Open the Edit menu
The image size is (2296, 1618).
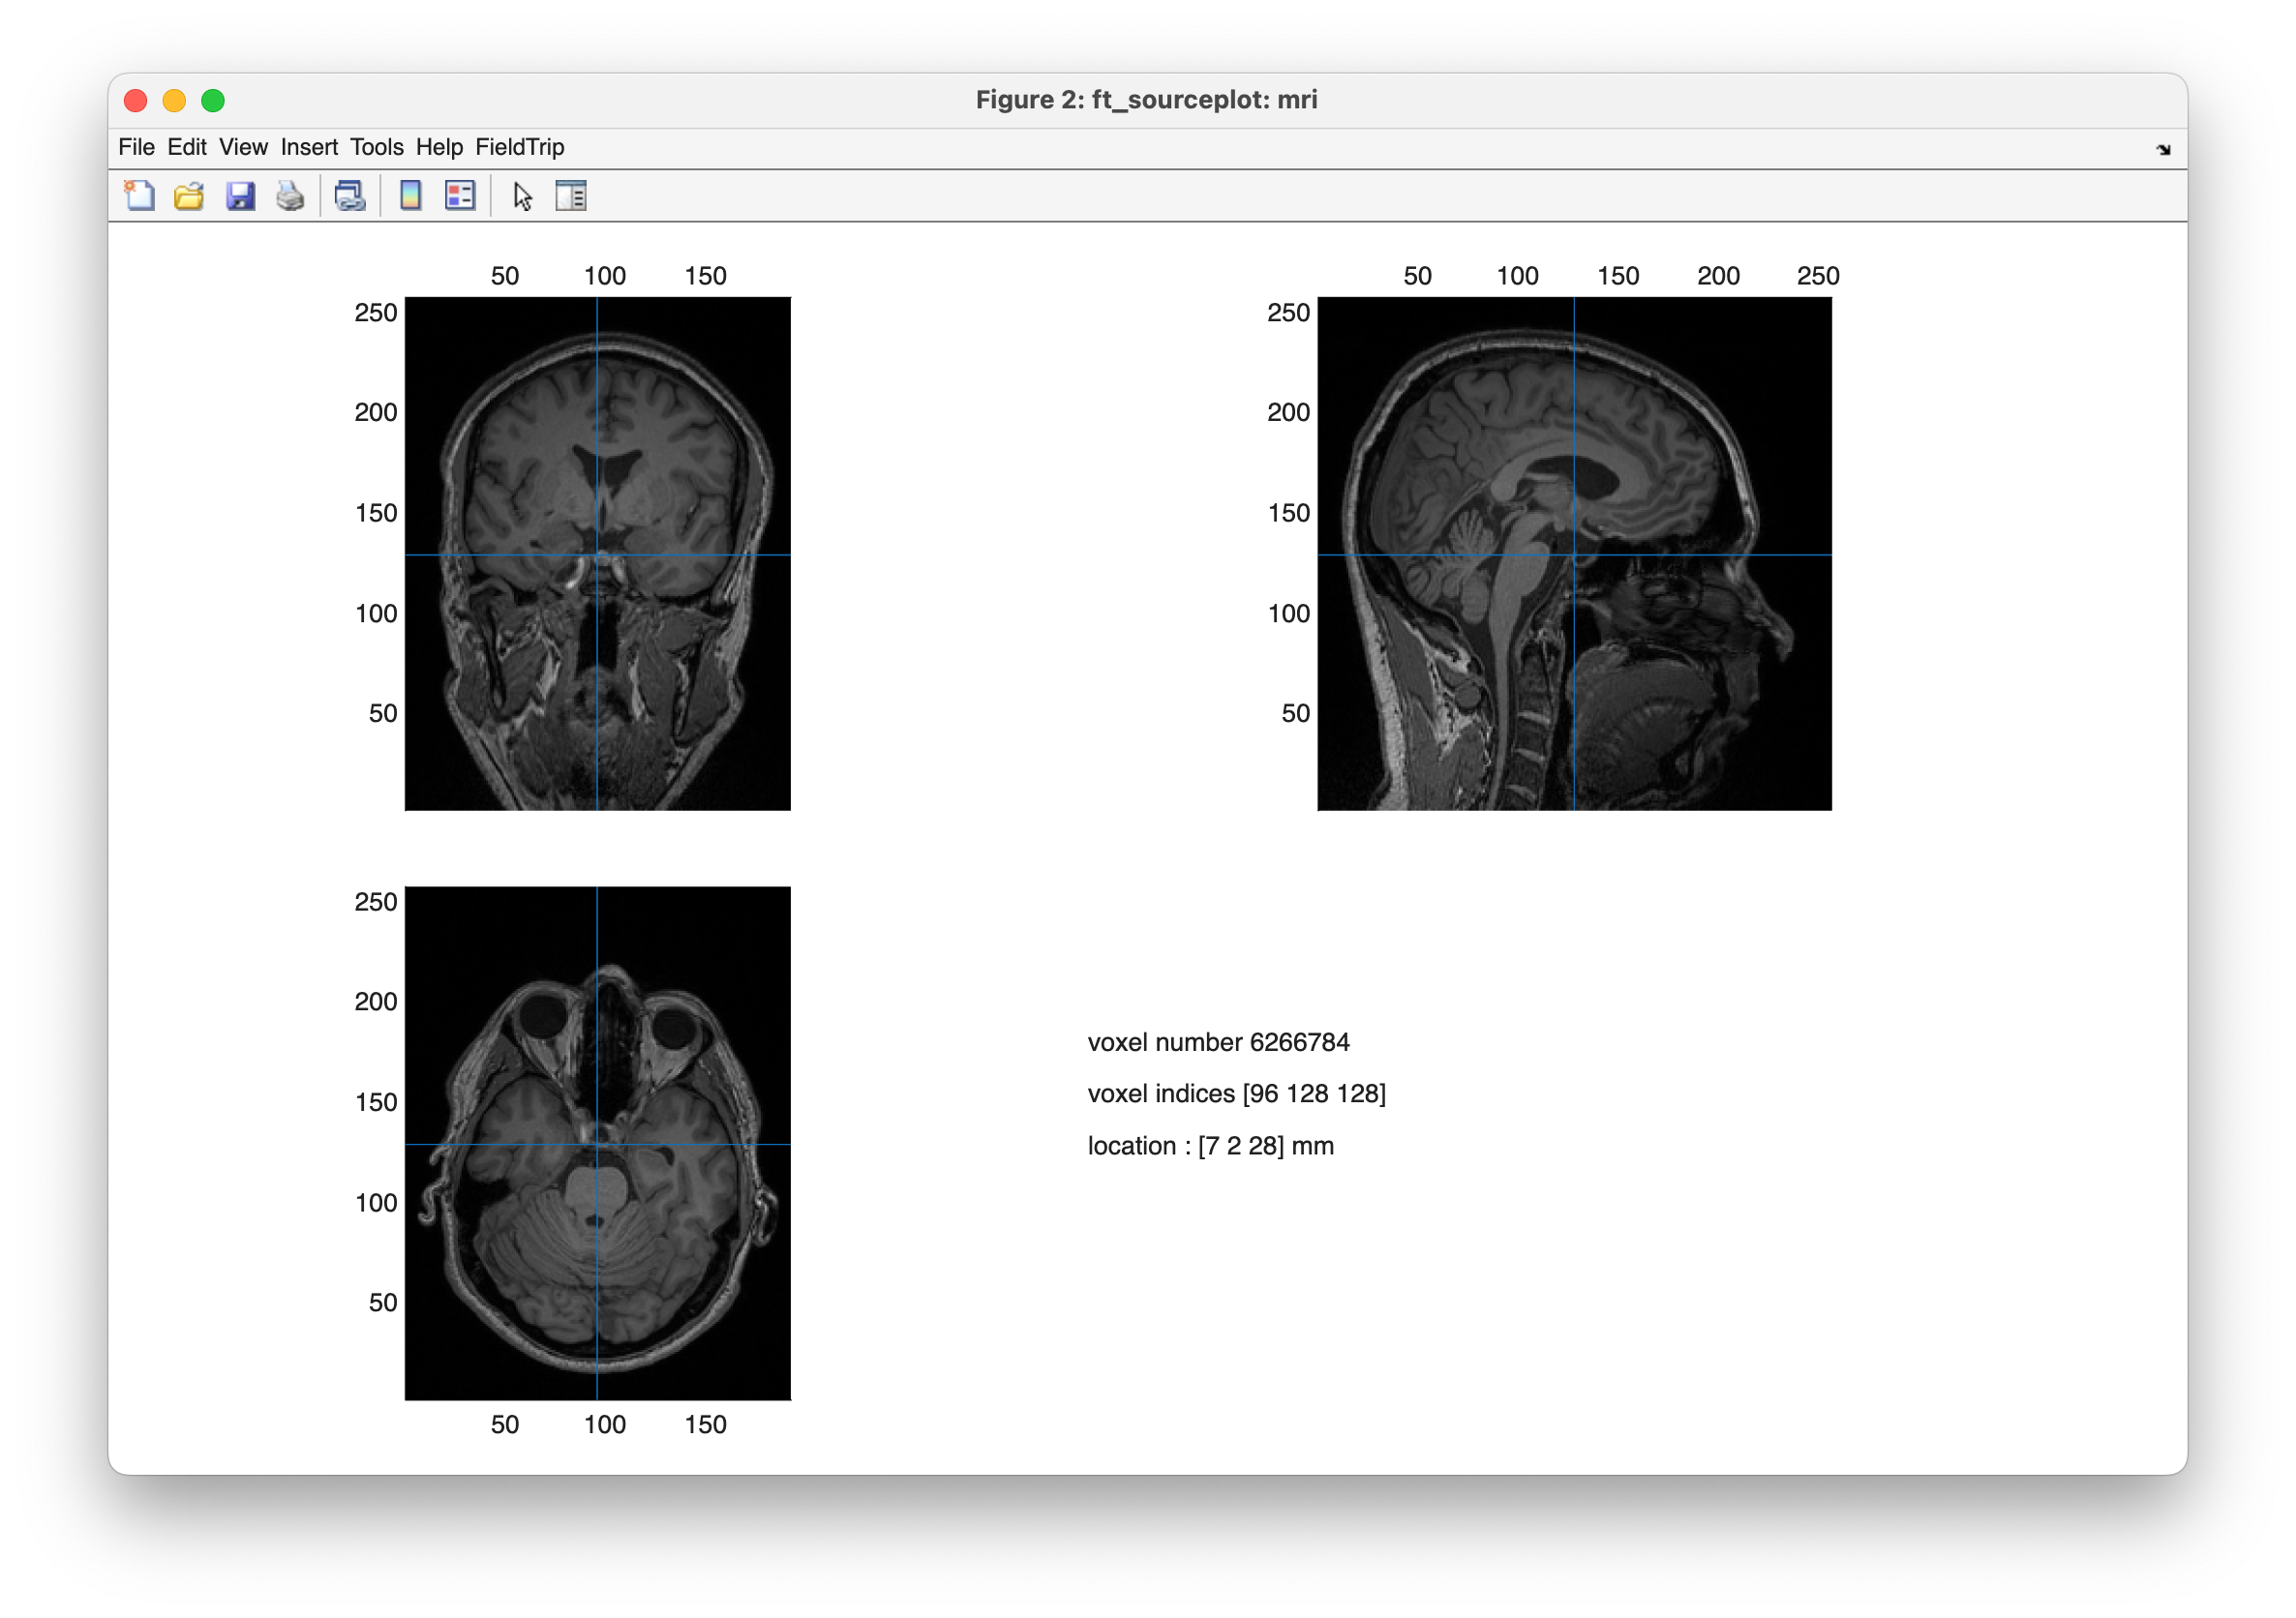tap(186, 147)
